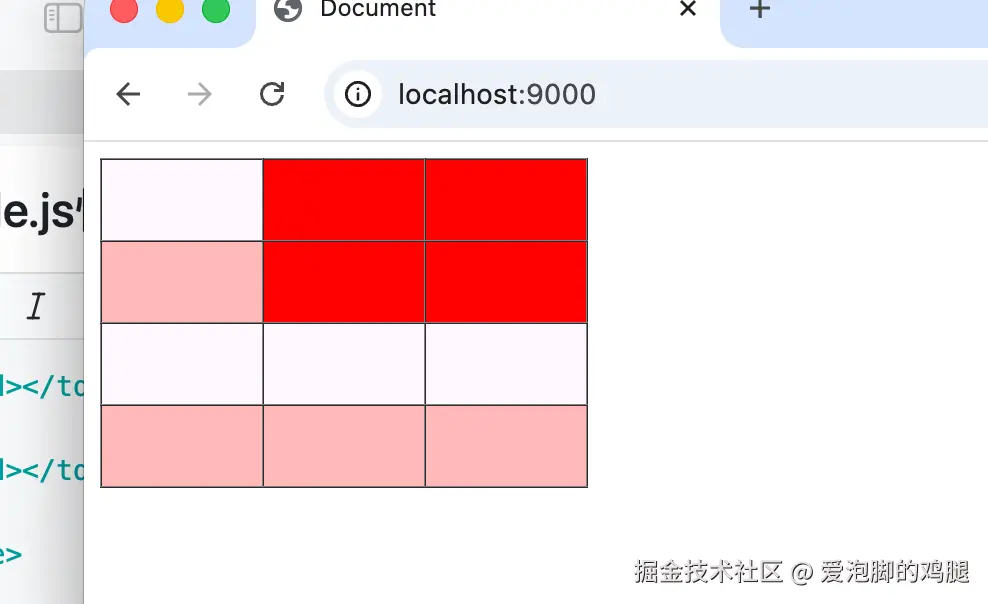The width and height of the screenshot is (988, 604).
Task: Click the pink first cell of bottom row
Action: click(x=182, y=446)
